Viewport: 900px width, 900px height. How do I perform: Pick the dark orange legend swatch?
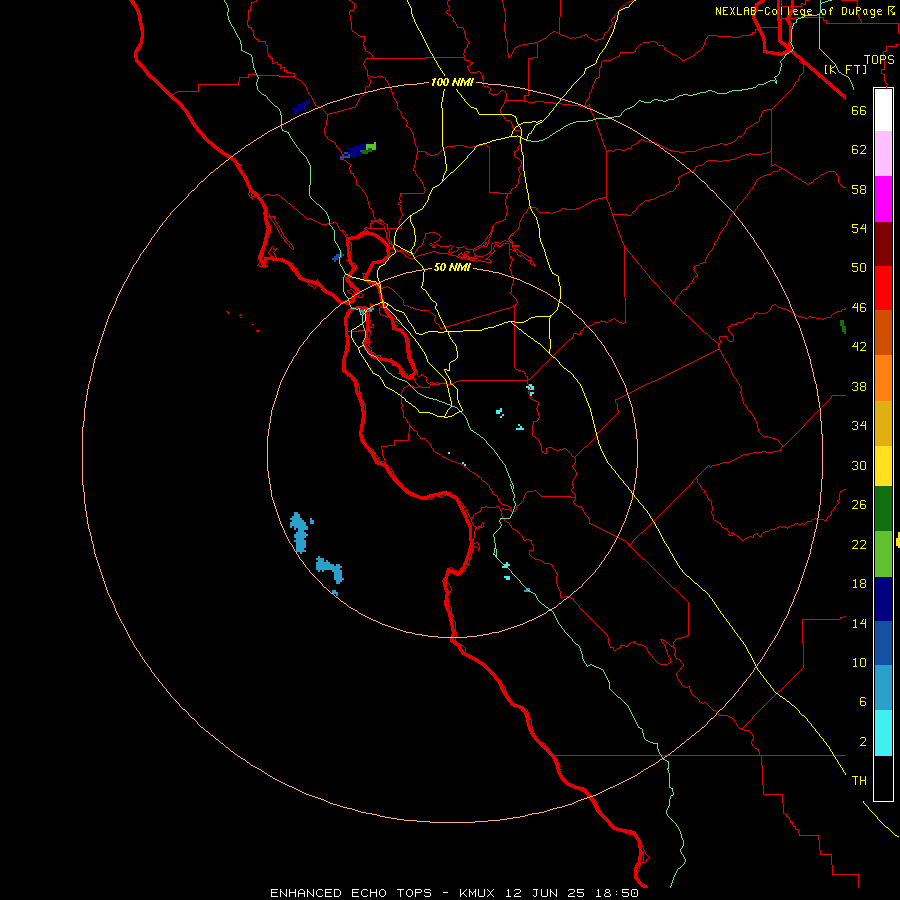883,332
